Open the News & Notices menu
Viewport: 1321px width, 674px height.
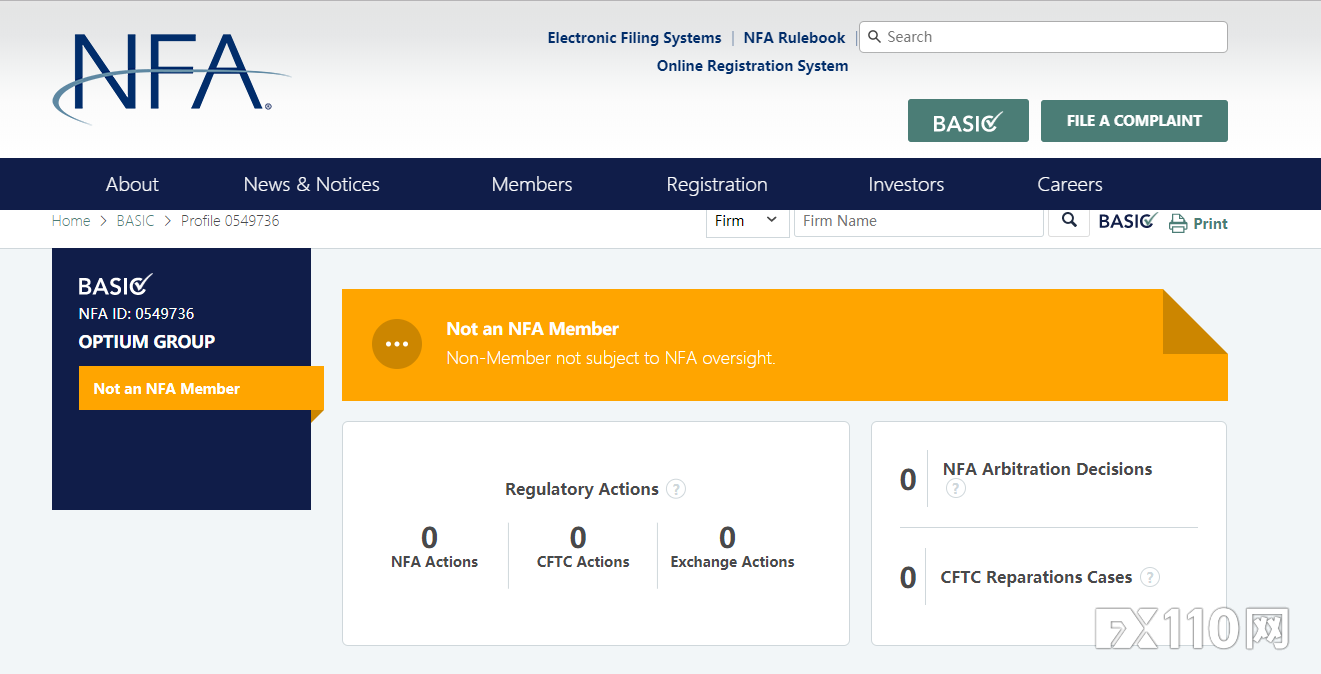[312, 184]
